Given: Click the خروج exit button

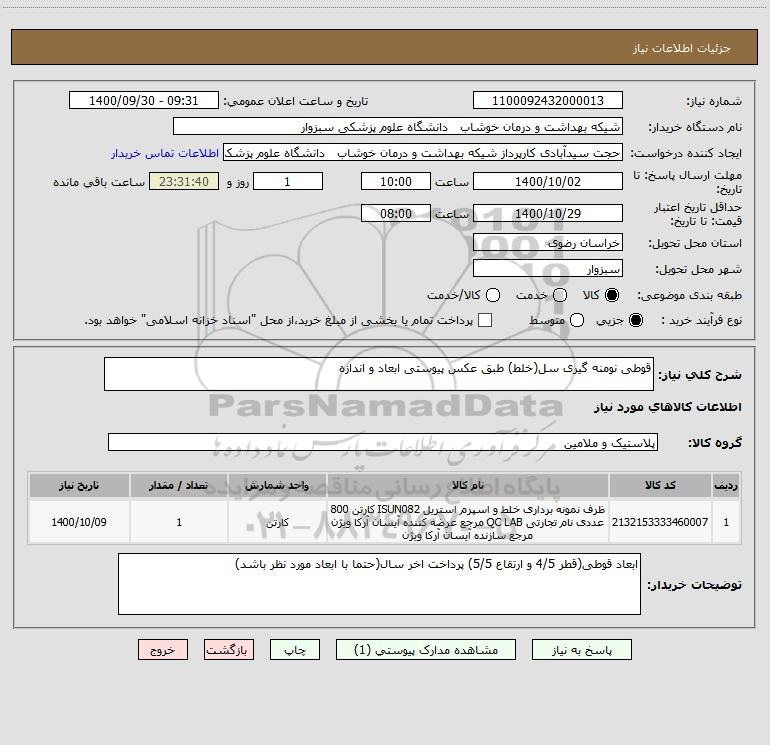Looking at the screenshot, I should [x=163, y=650].
